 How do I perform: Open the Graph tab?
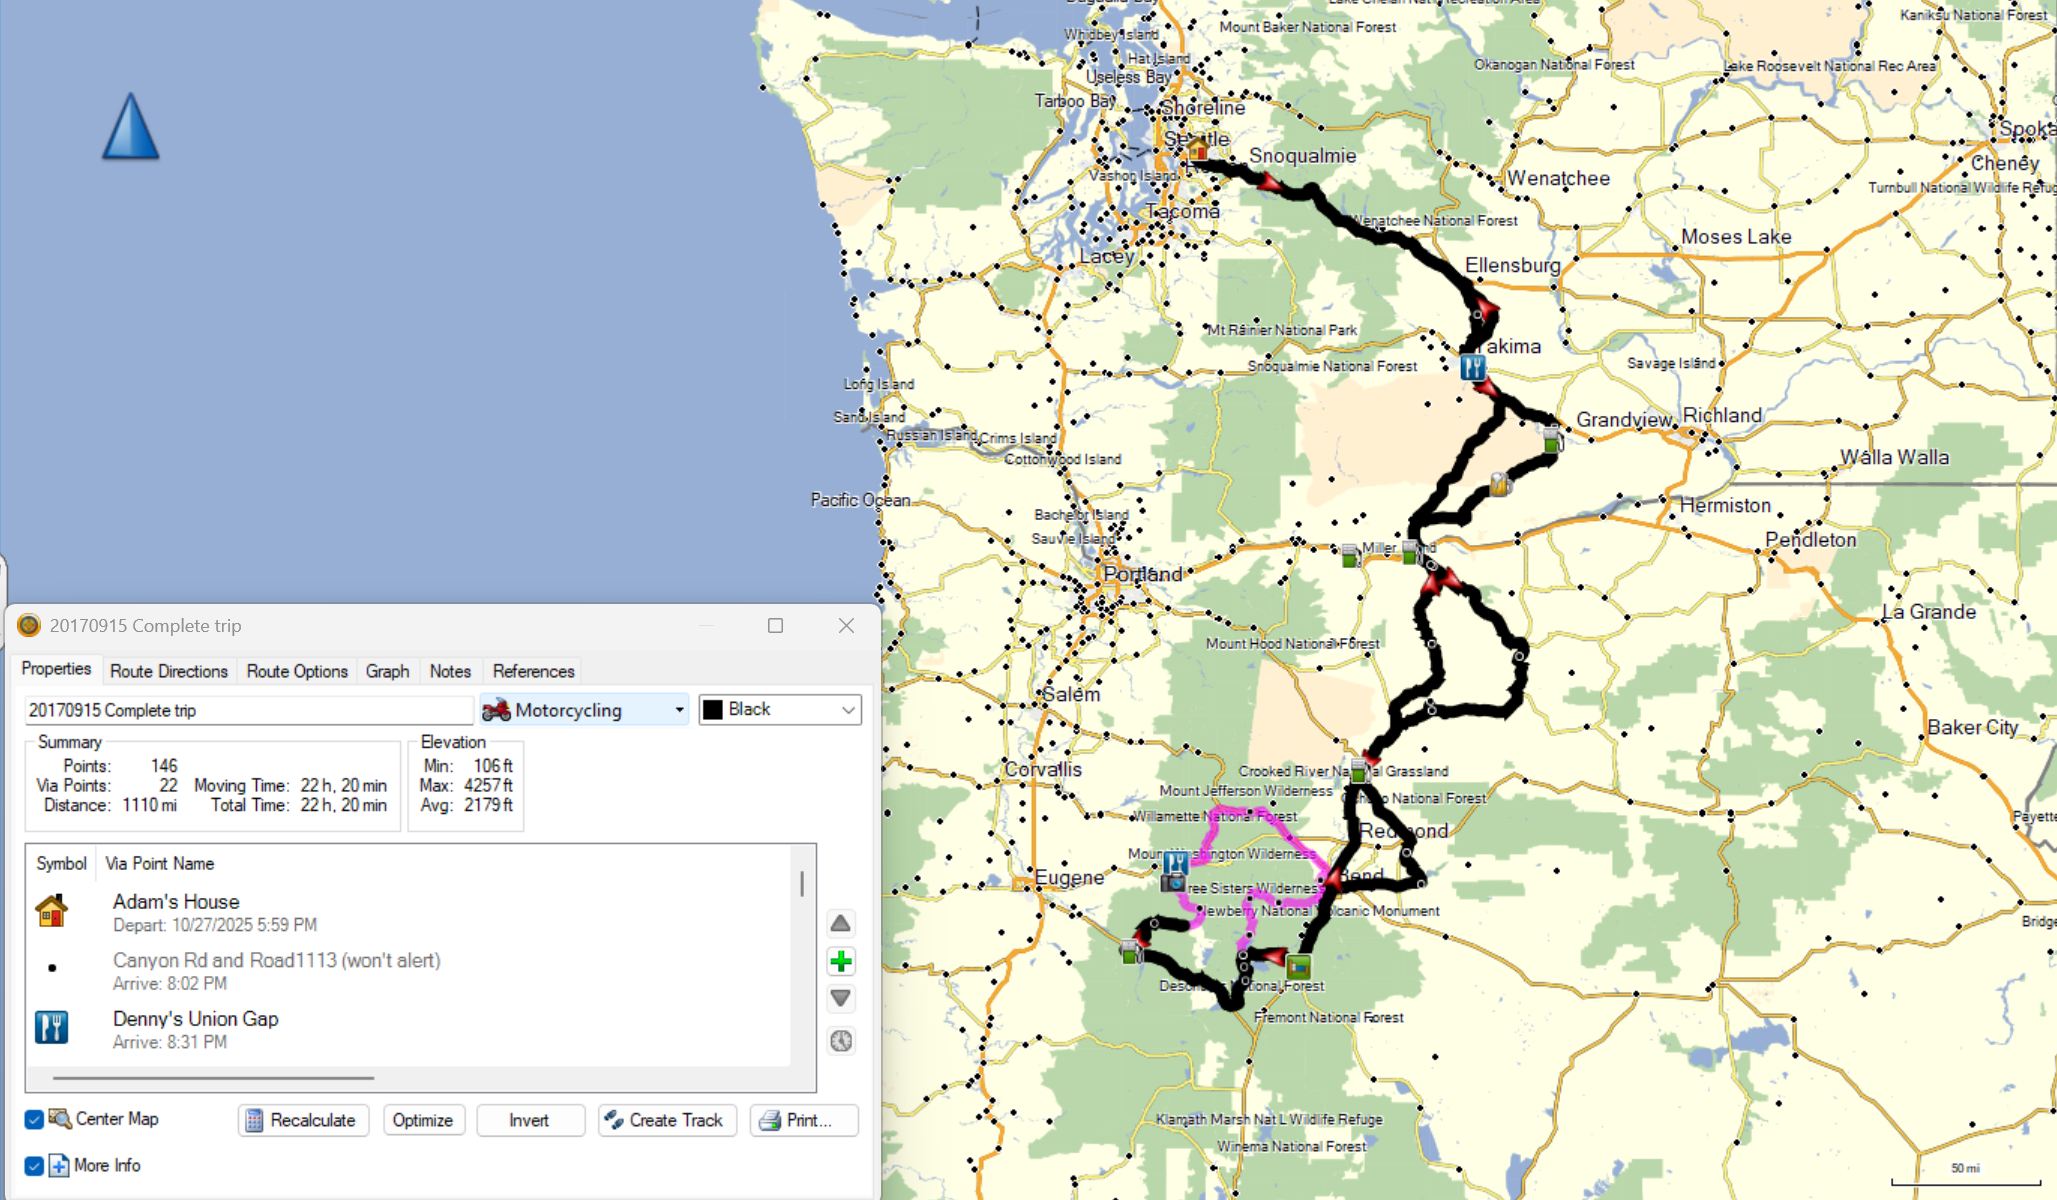[387, 671]
